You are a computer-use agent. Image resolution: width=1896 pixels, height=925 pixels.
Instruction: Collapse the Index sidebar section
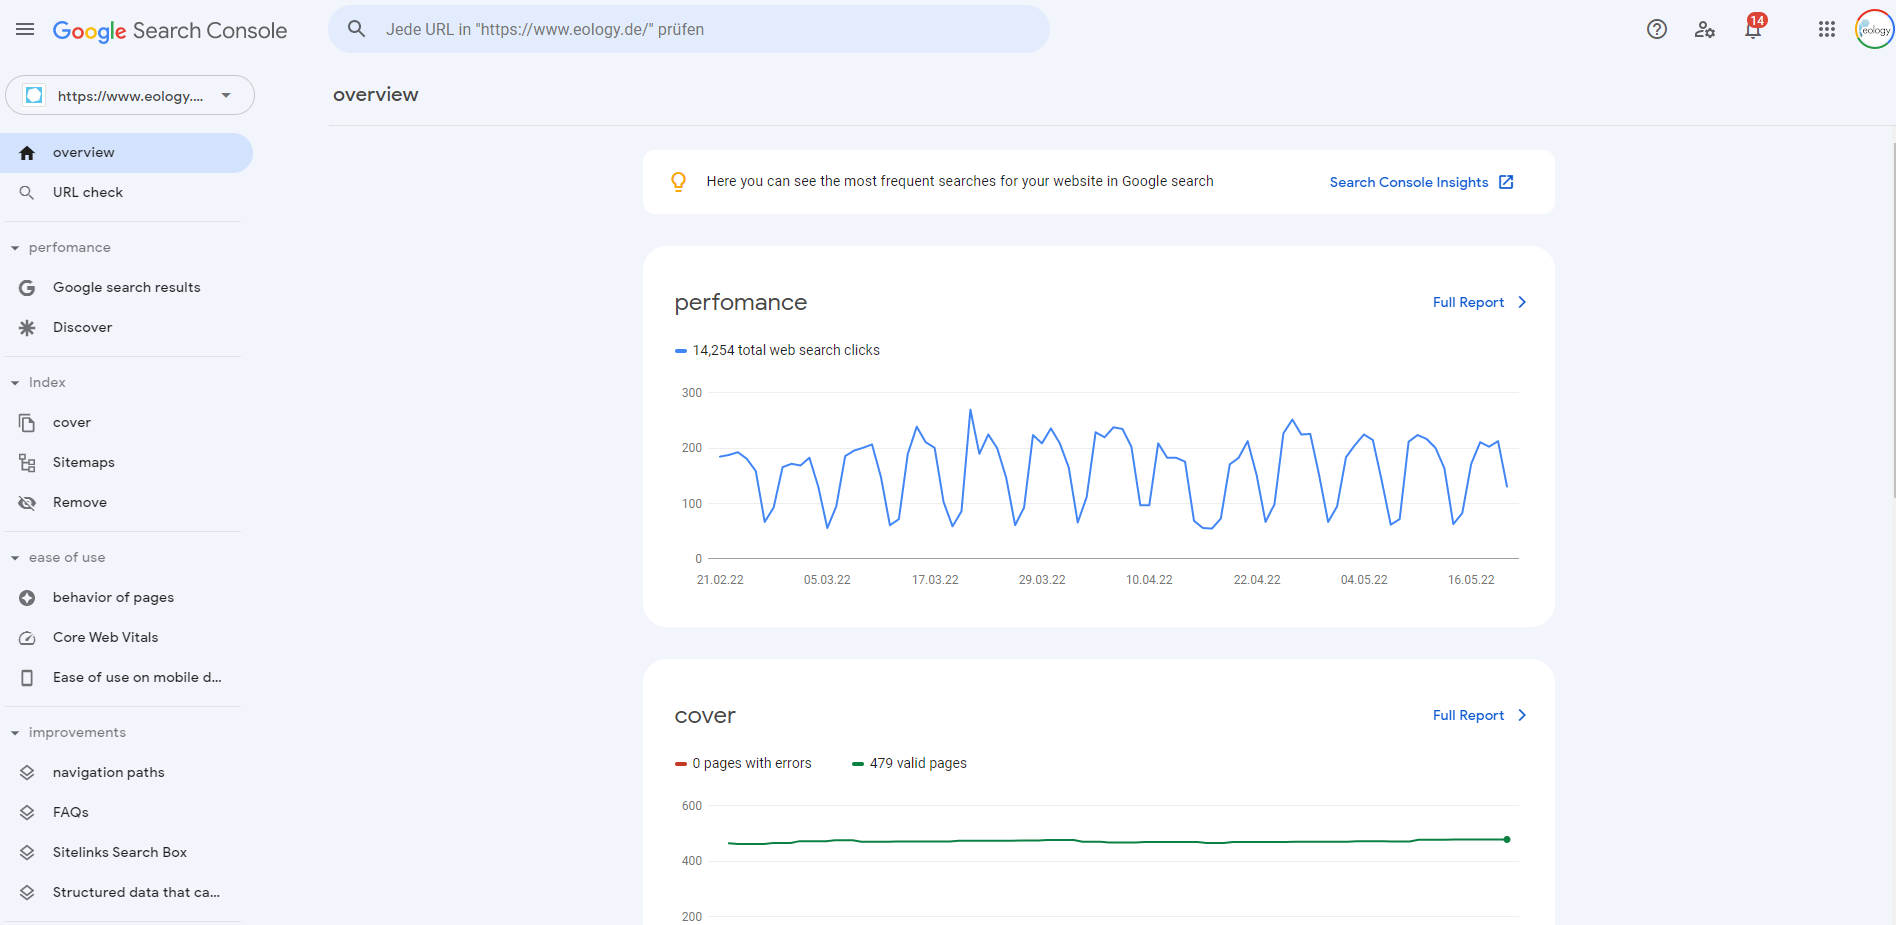[x=15, y=383]
